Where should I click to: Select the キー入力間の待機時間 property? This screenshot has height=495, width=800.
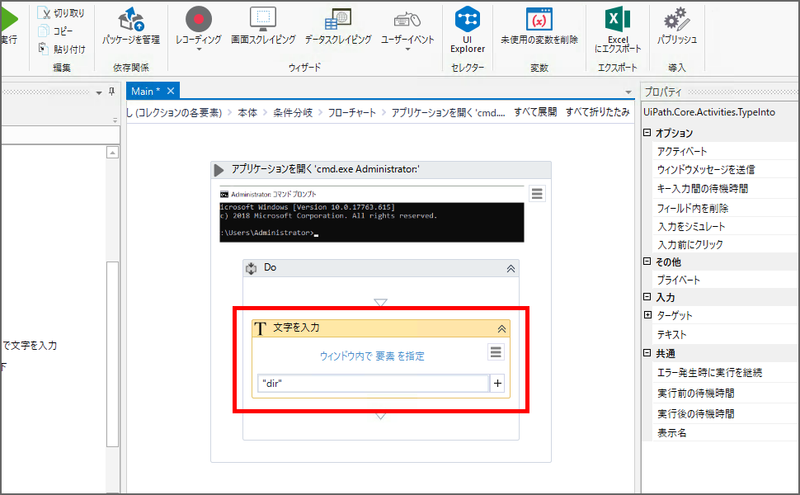click(x=726, y=189)
